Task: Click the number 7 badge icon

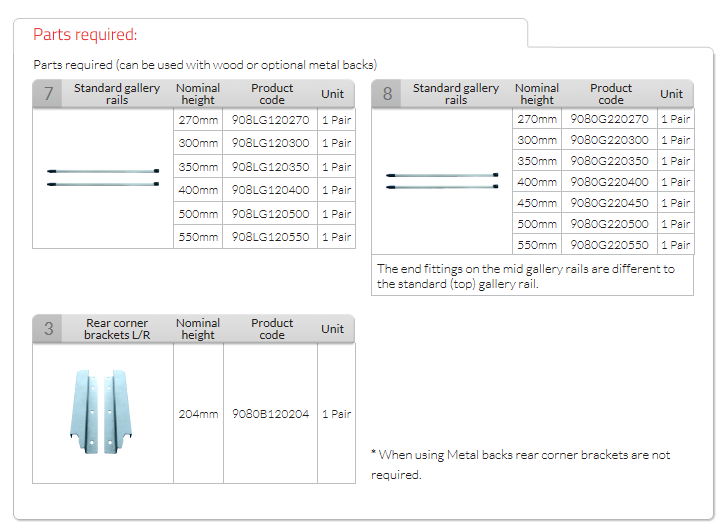Action: click(49, 94)
